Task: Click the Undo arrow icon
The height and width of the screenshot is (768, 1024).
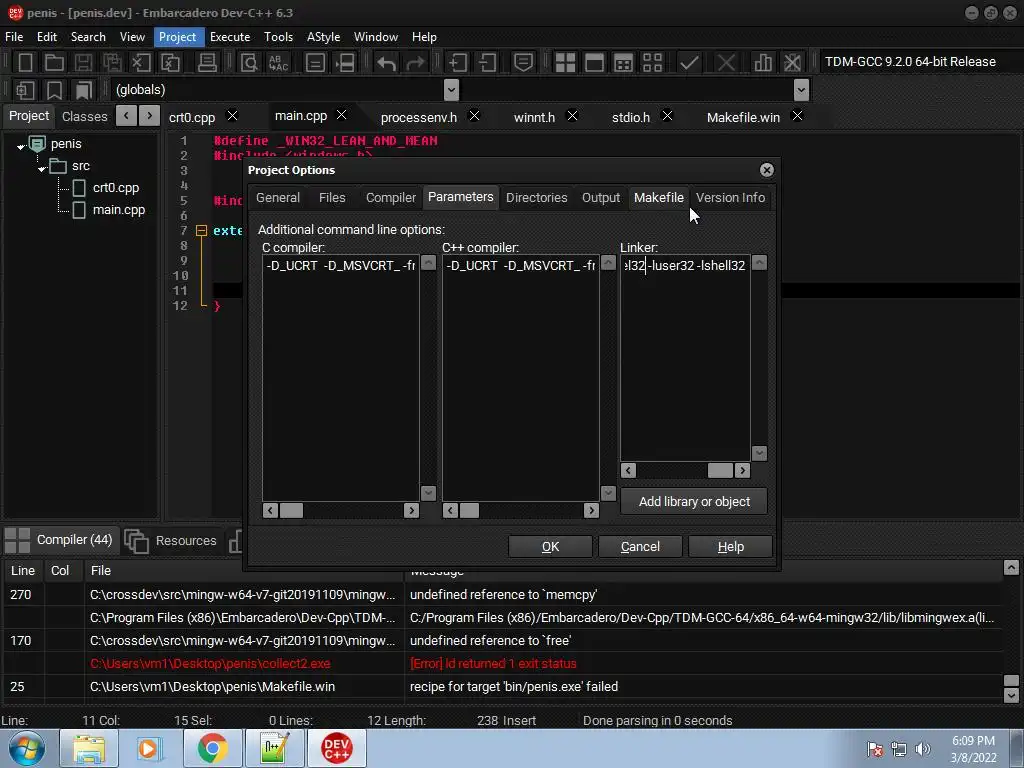Action: click(x=387, y=63)
